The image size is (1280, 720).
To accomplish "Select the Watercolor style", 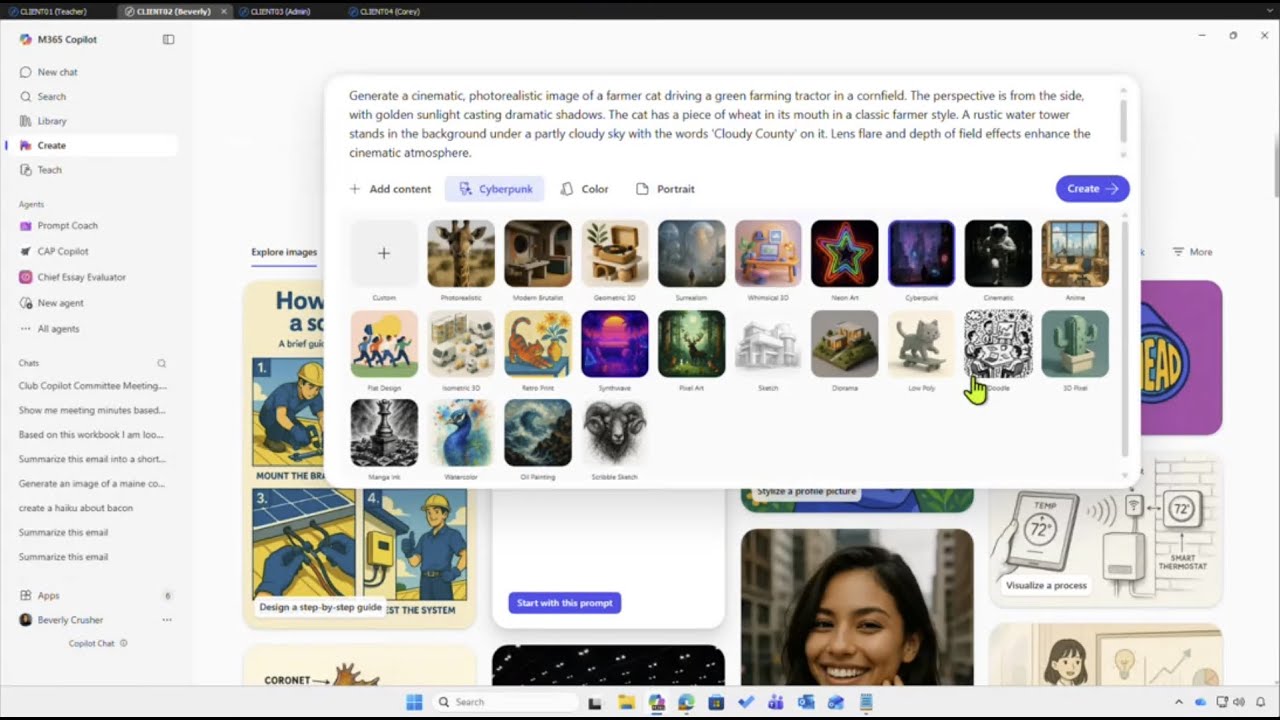I will pyautogui.click(x=461, y=433).
